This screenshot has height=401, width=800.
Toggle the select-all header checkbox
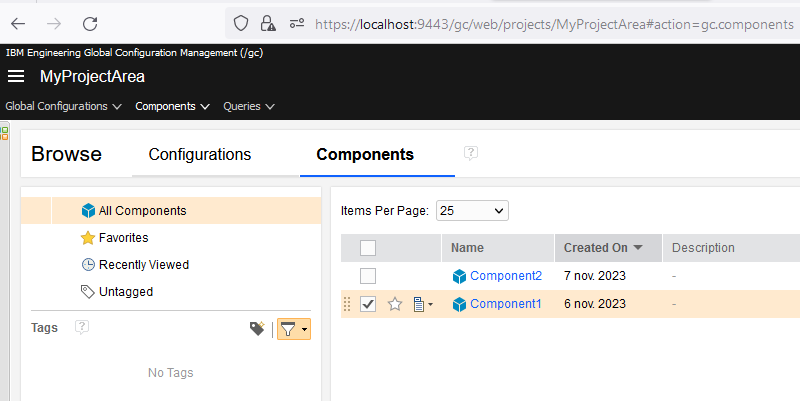[368, 248]
